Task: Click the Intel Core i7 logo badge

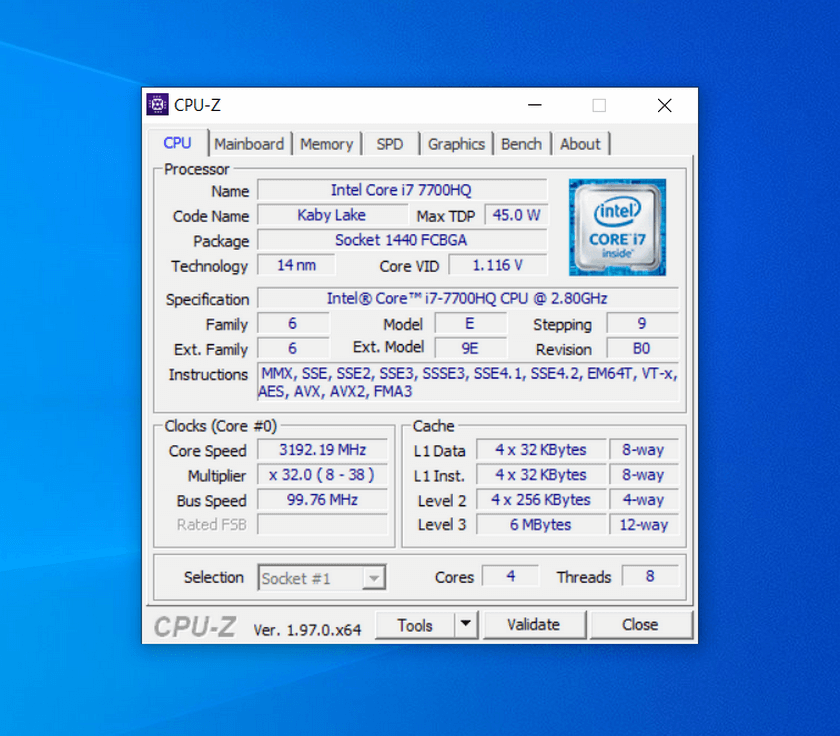Action: coord(617,228)
